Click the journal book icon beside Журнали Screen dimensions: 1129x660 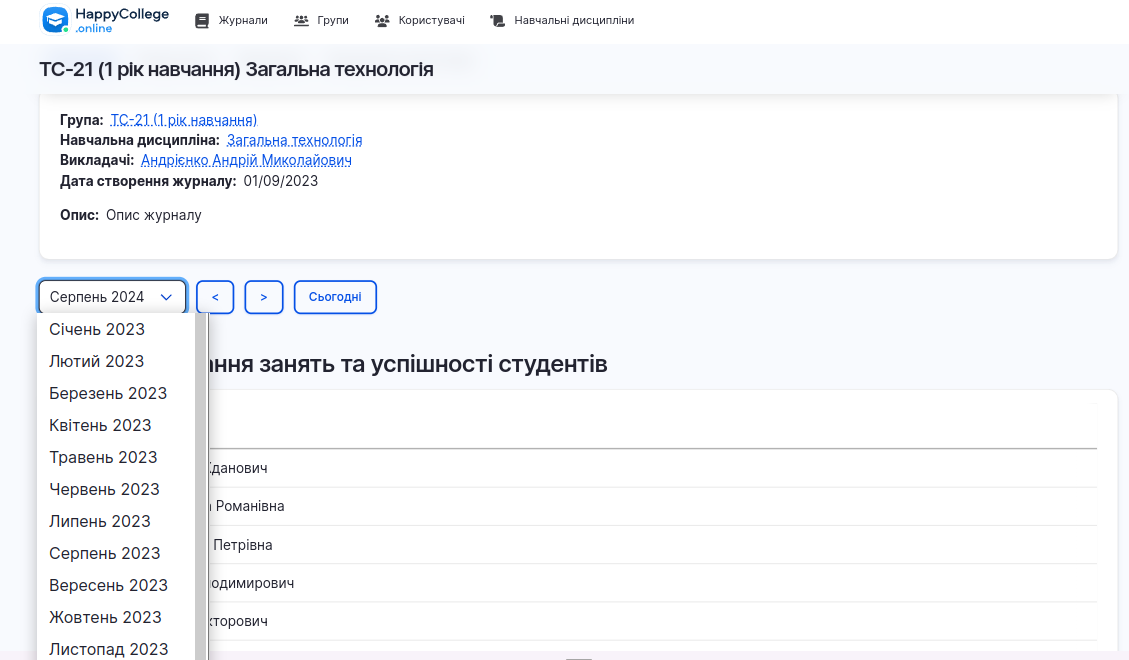(x=201, y=19)
